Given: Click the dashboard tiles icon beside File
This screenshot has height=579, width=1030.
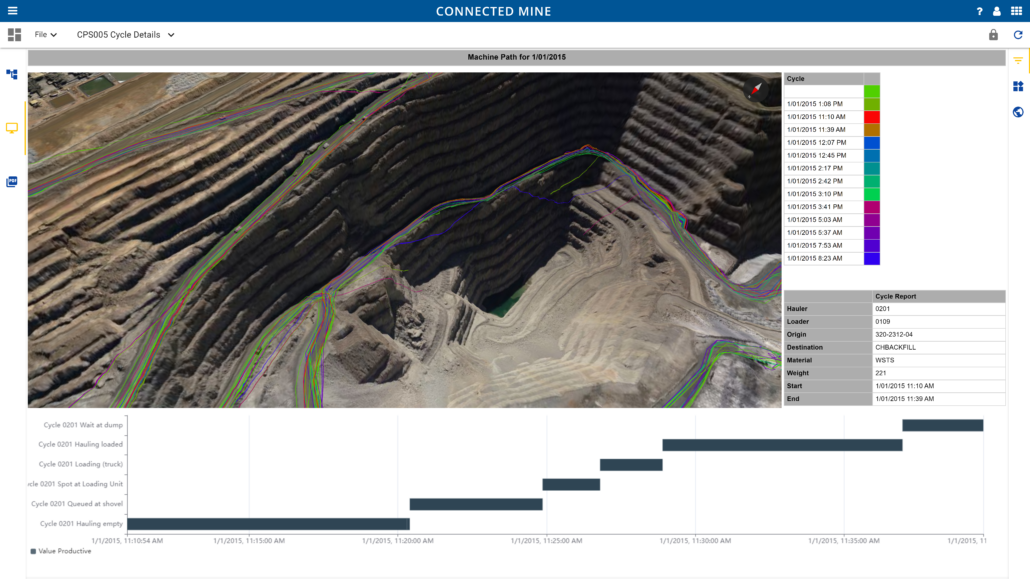Looking at the screenshot, I should (14, 35).
